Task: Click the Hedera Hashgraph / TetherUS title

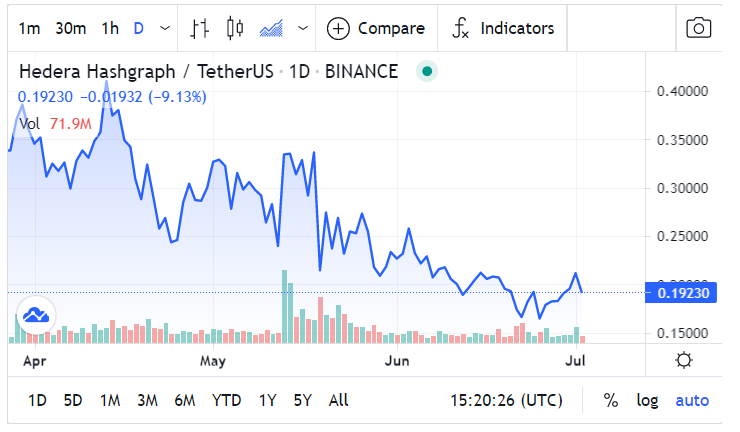Action: coord(146,72)
